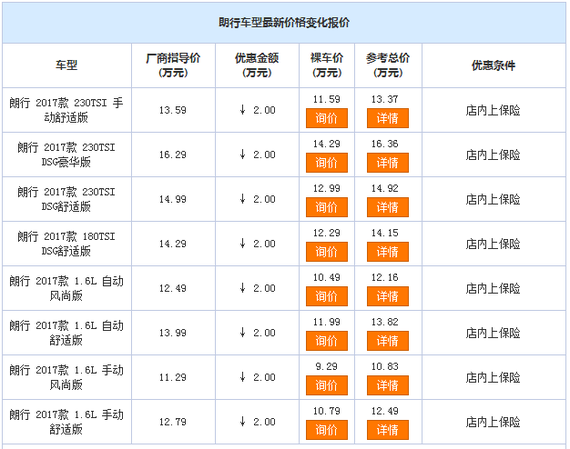Click discount 2.00 in 1.6L 手动风尚版 row
Viewport: 570px width, 449px height.
pos(257,377)
